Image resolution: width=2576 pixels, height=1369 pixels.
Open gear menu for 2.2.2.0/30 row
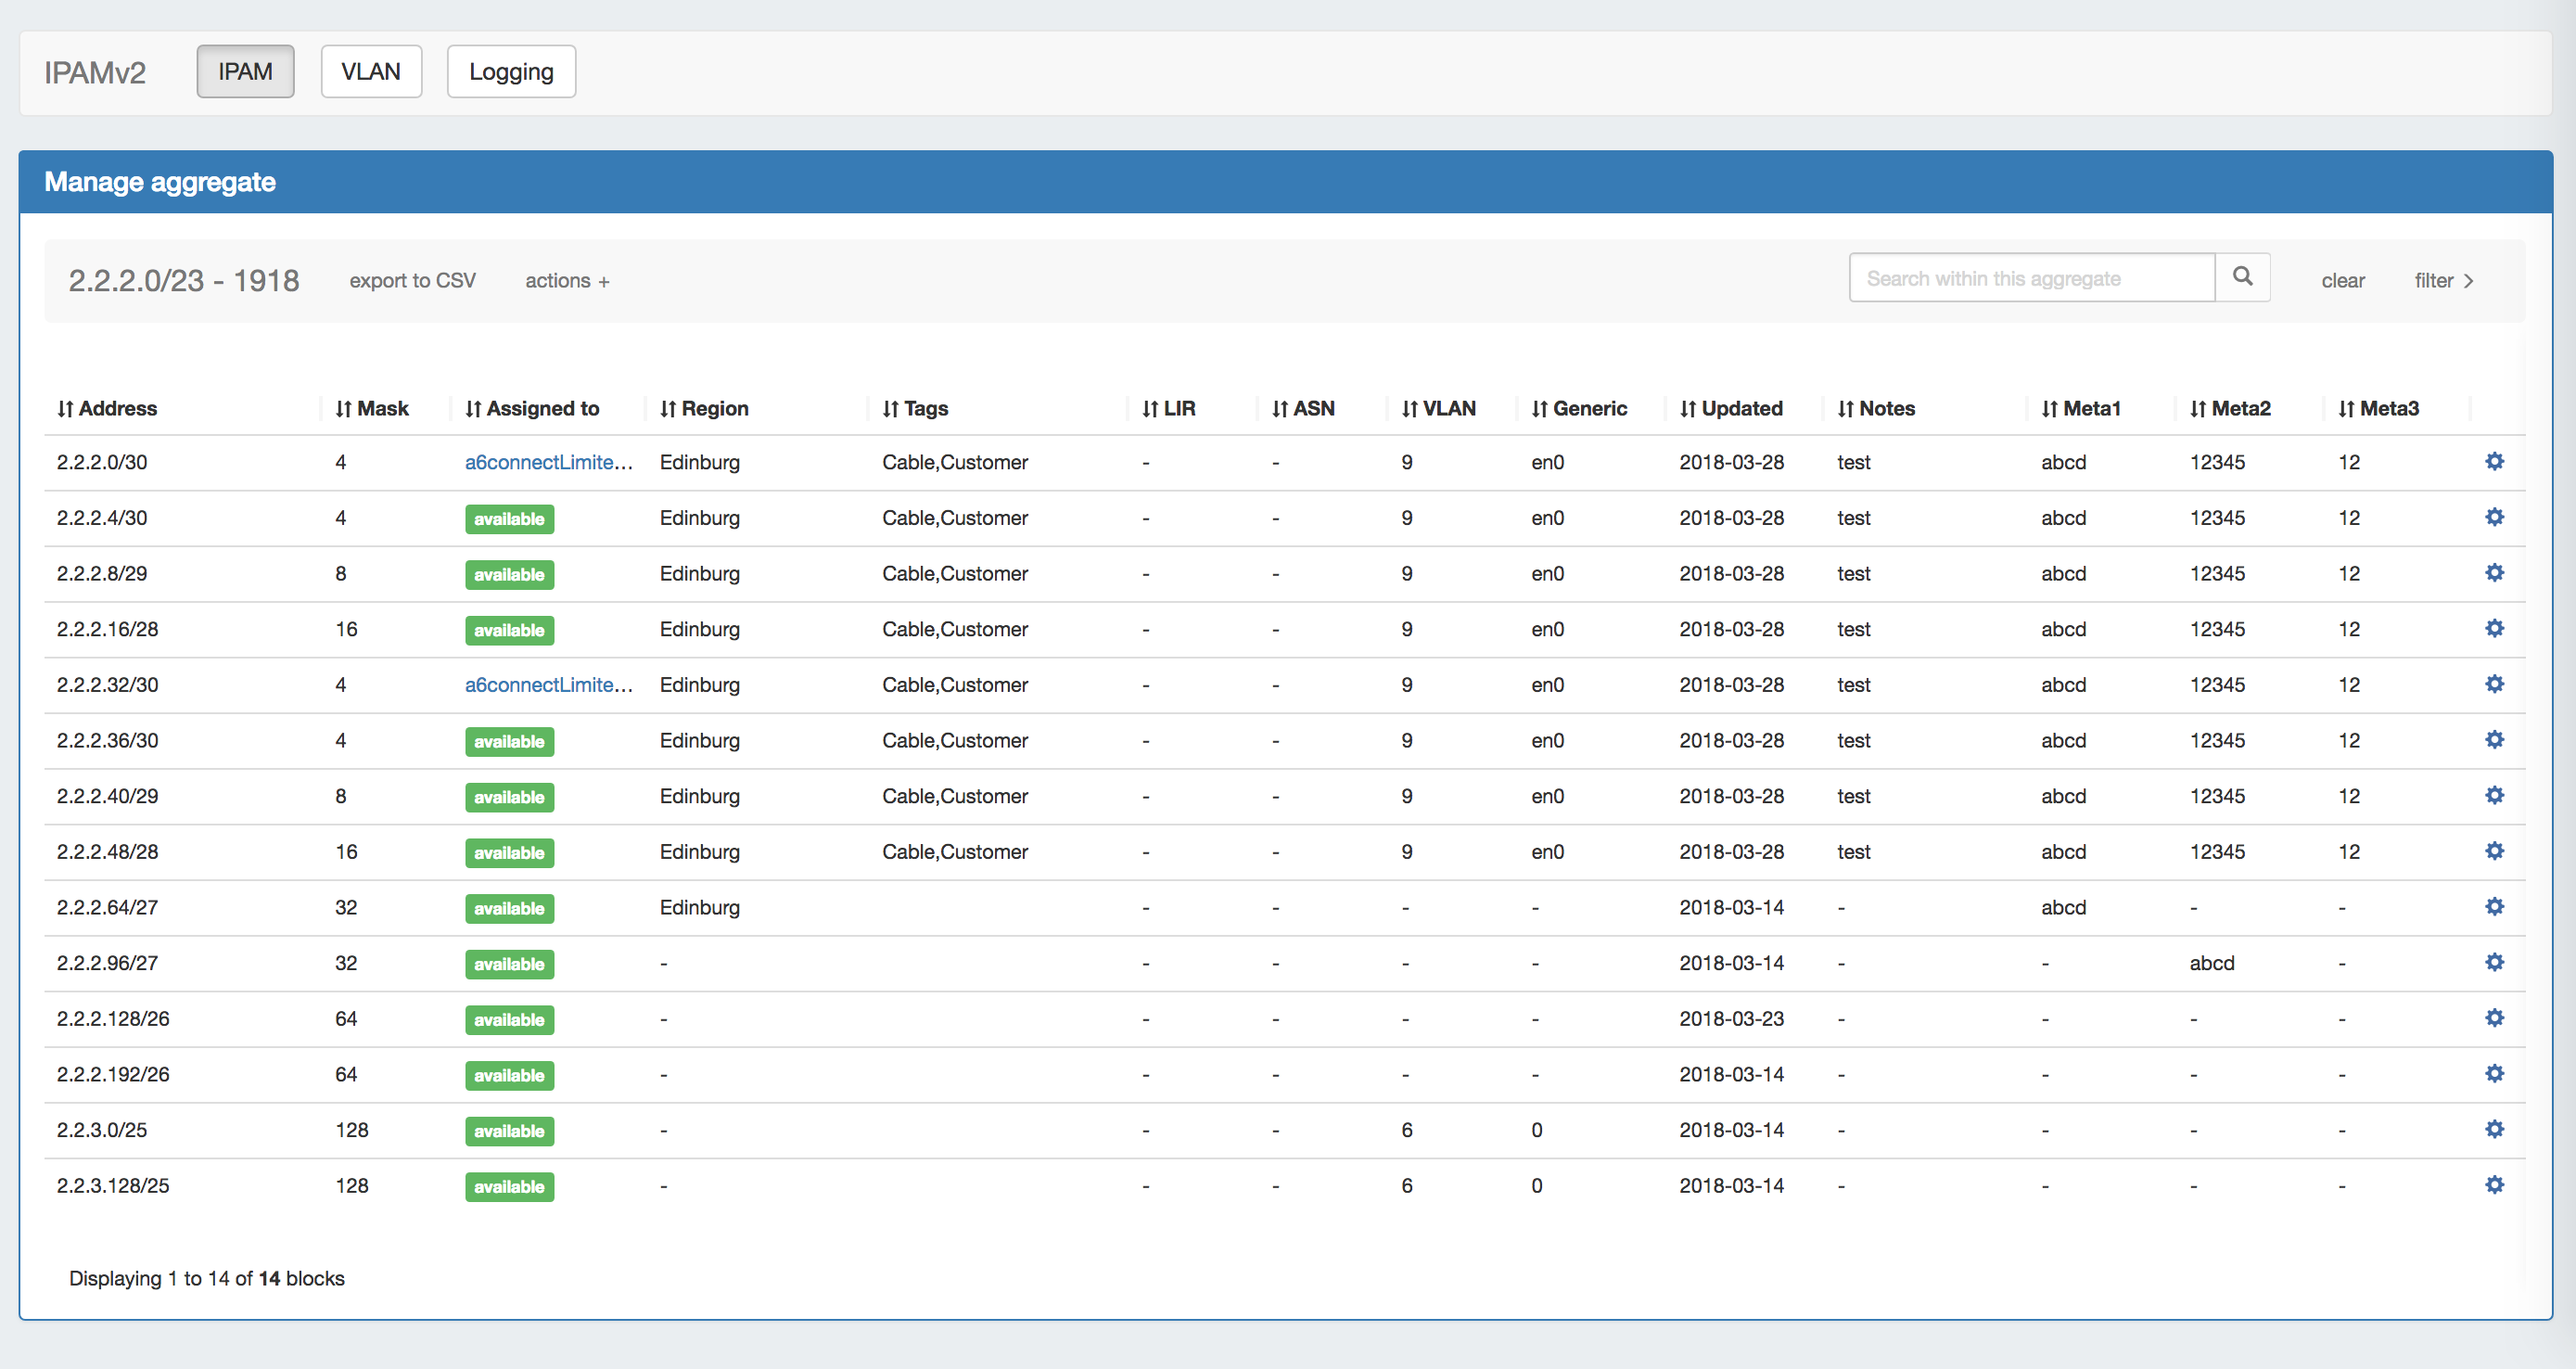coord(2494,461)
